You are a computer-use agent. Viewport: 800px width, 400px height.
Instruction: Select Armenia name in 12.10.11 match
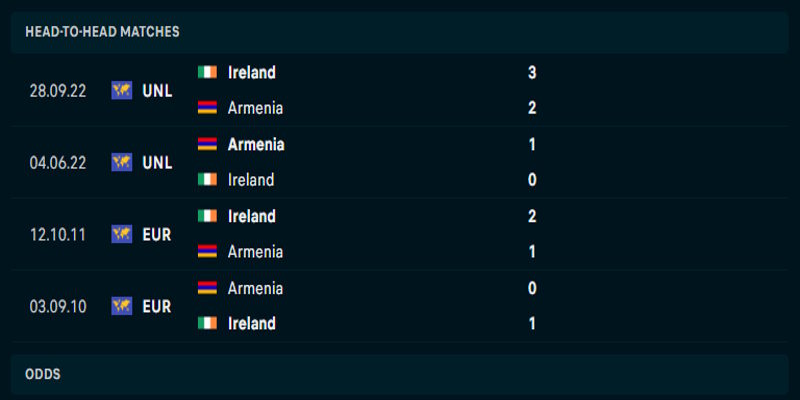point(255,252)
